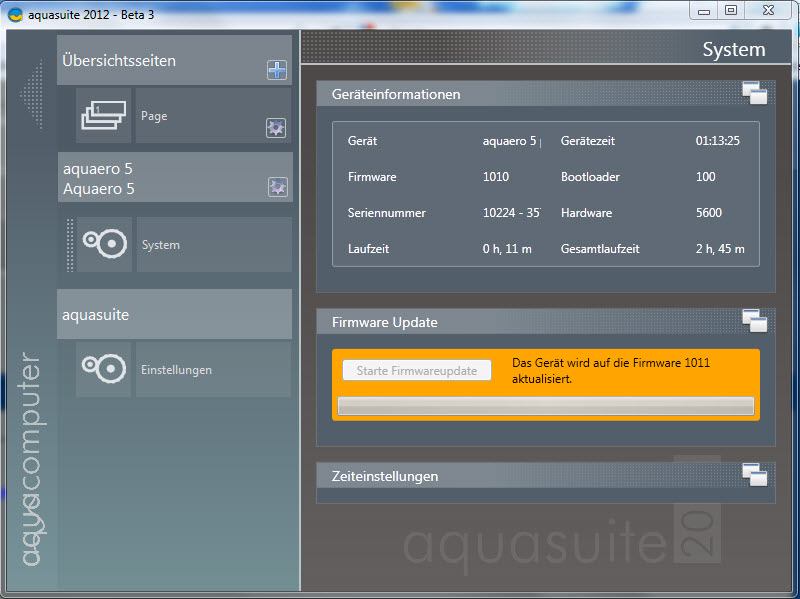
Task: Select the device name value aquaero 5
Action: pyautogui.click(x=511, y=141)
